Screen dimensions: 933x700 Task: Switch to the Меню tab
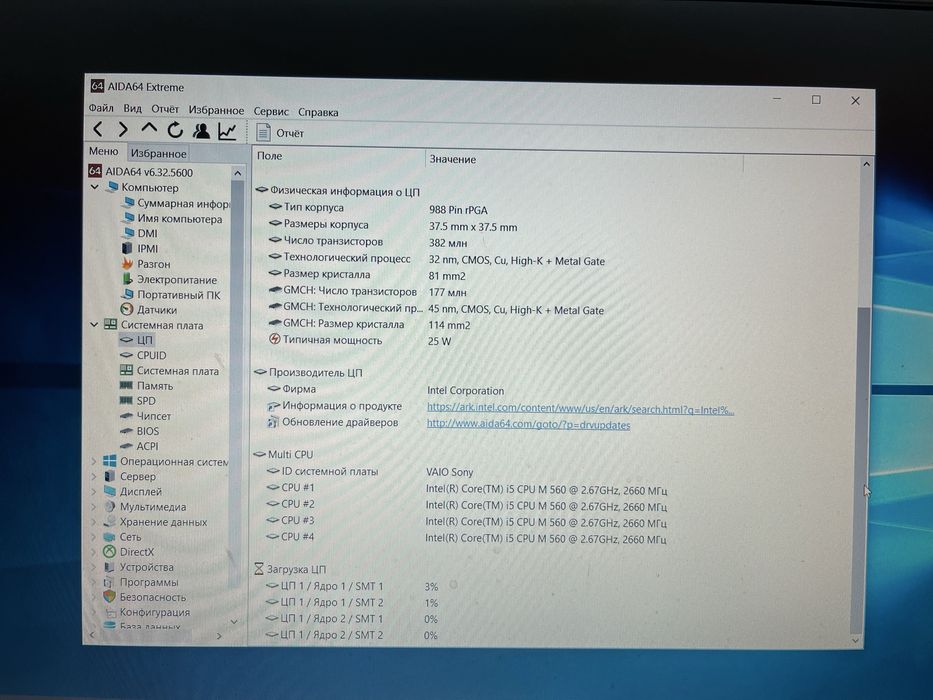(x=104, y=151)
